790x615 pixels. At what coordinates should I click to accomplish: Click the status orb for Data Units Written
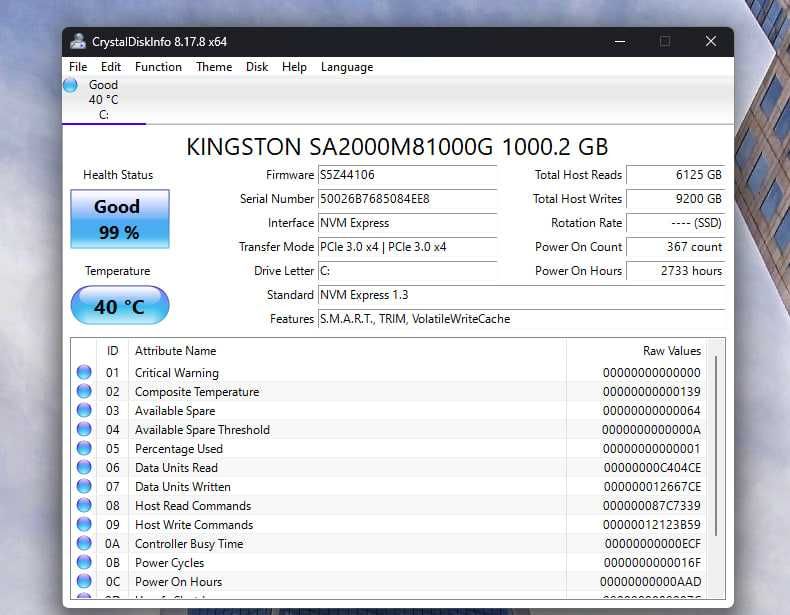point(84,487)
